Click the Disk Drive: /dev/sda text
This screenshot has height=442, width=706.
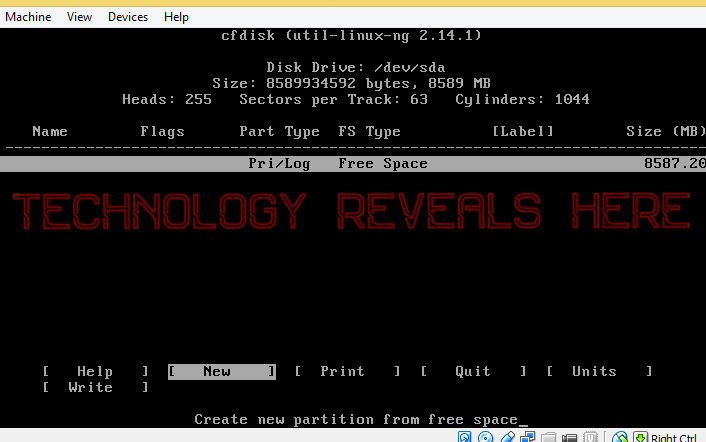pyautogui.click(x=356, y=68)
